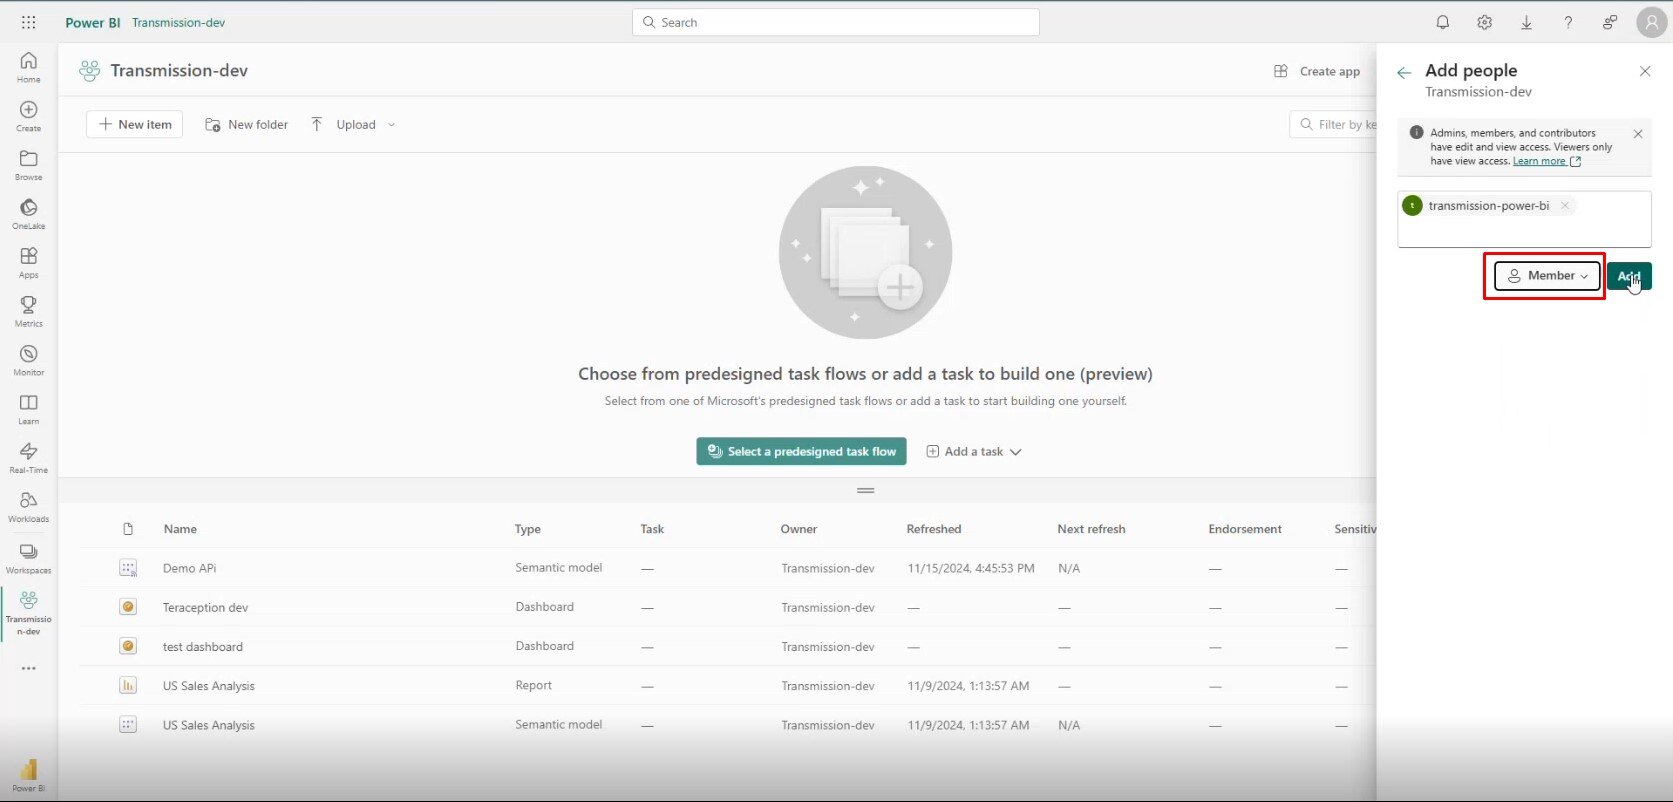This screenshot has width=1673, height=802.
Task: Dismiss the access info message
Action: click(1638, 133)
